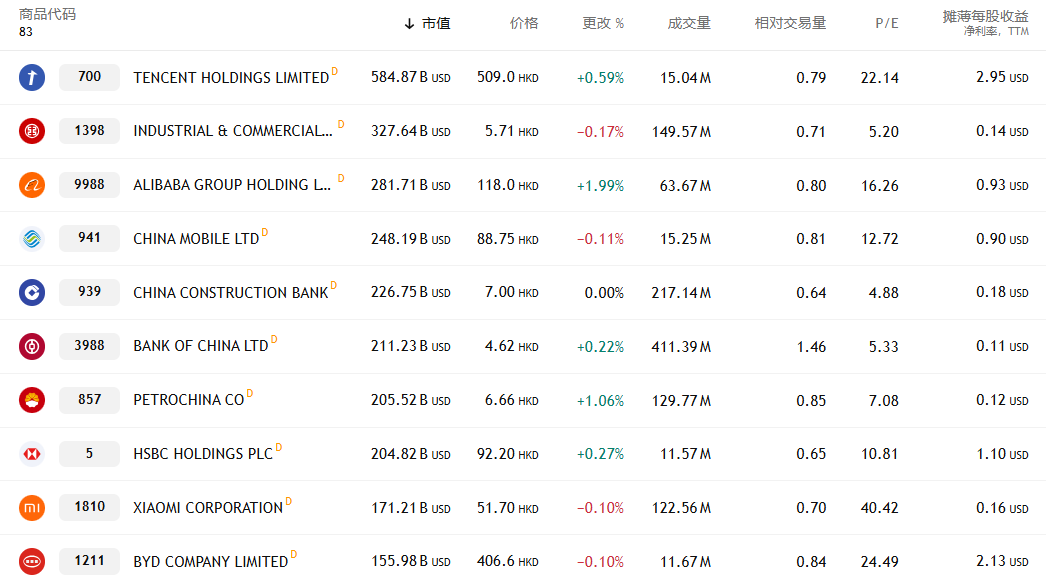Screen dimensions: 1046x582
Task: Click the D badge after HSBC HOLDINGS
Action: (279, 447)
